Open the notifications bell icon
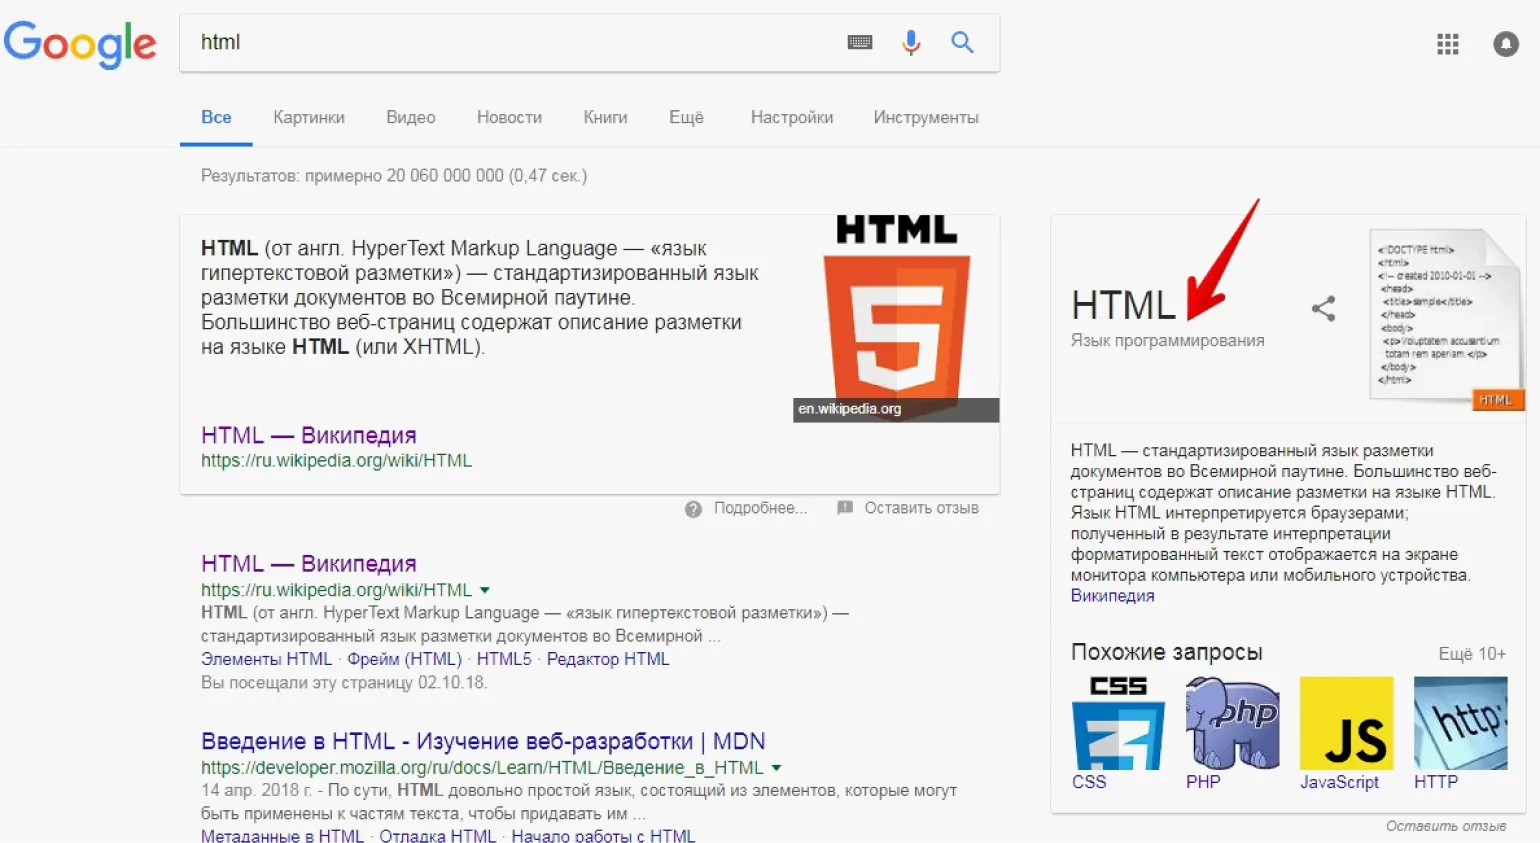Image resolution: width=1540 pixels, height=843 pixels. click(1506, 44)
